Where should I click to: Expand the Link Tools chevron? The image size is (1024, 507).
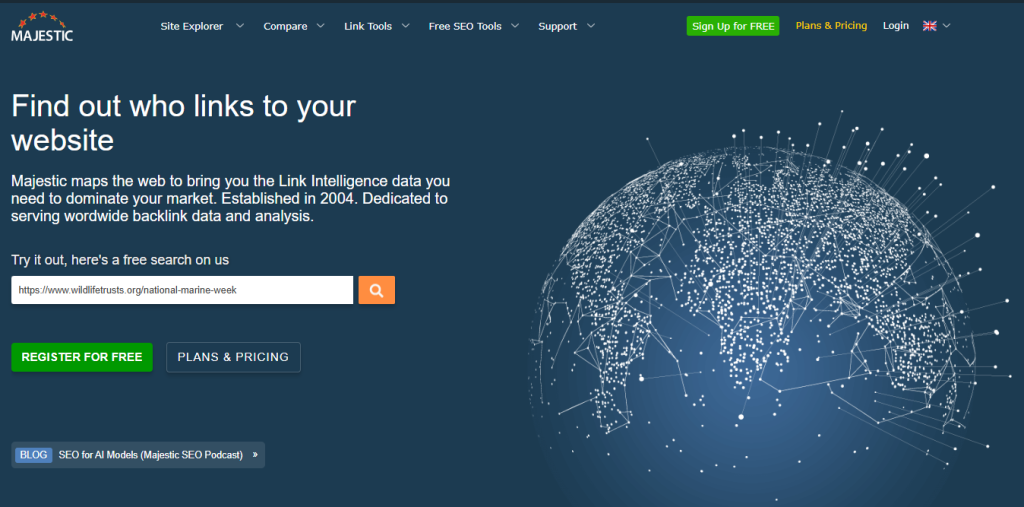(405, 26)
